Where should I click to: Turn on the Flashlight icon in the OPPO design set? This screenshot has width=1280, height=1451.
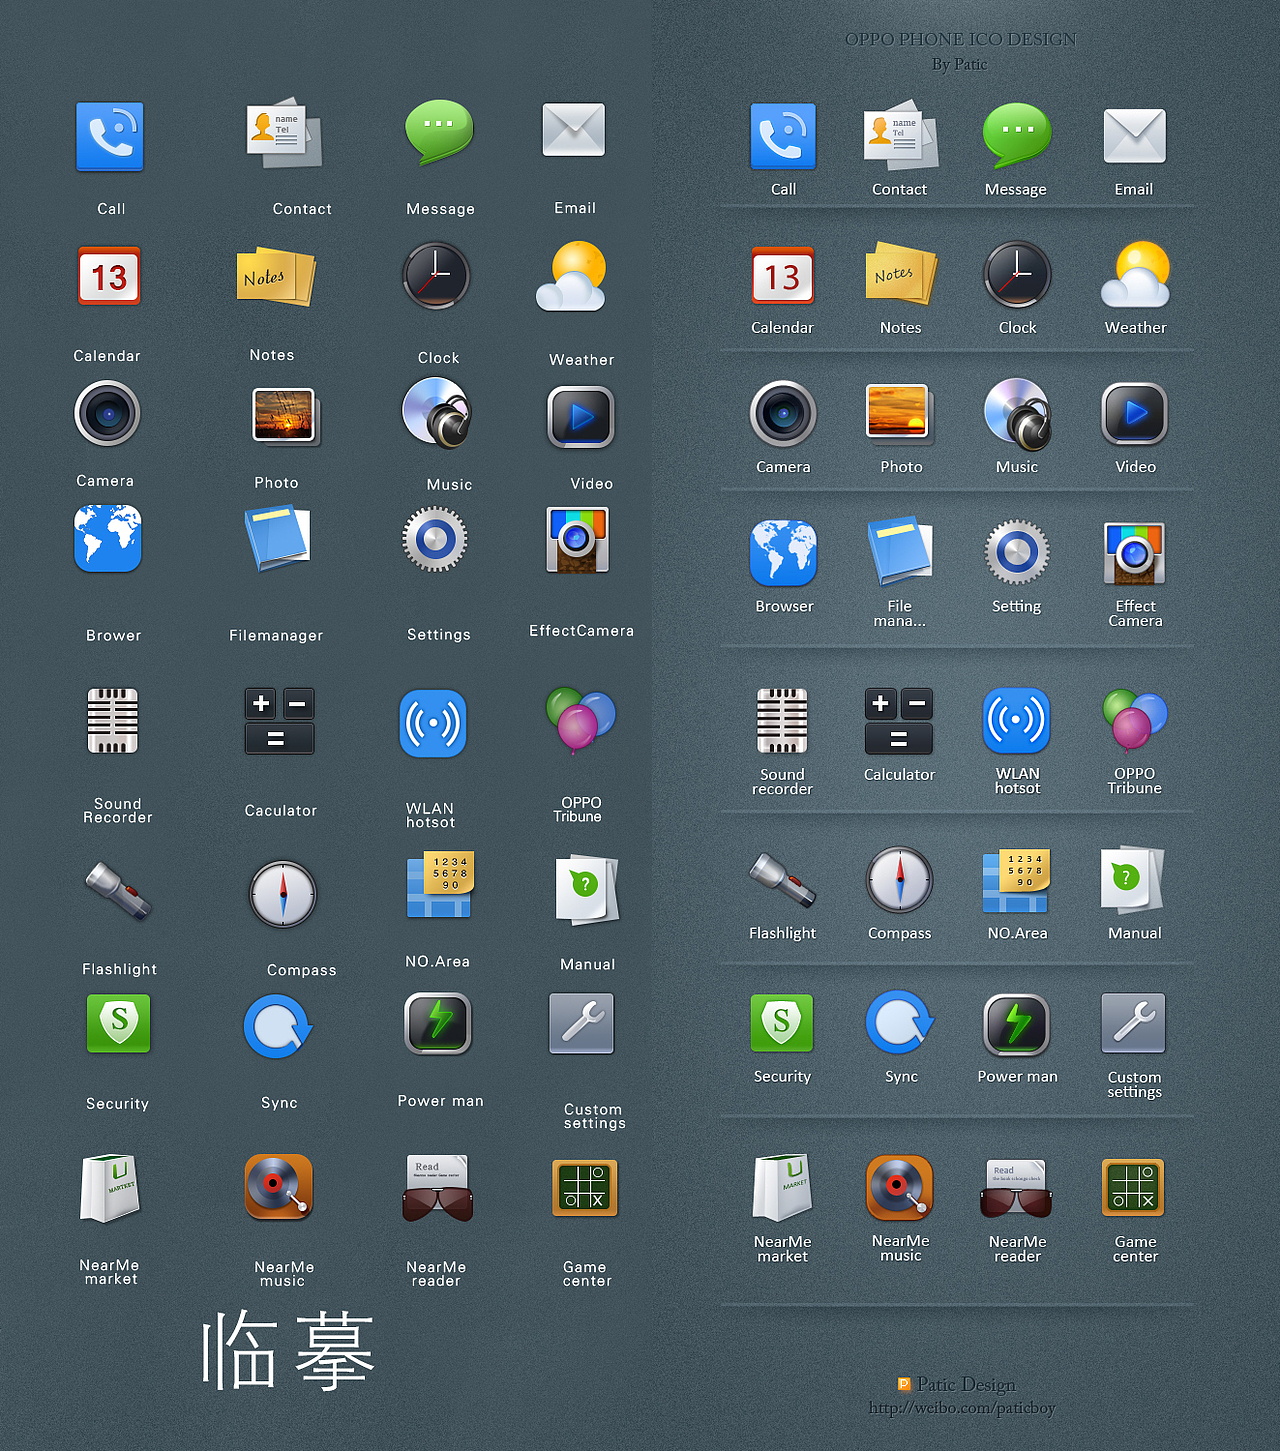[x=782, y=881]
